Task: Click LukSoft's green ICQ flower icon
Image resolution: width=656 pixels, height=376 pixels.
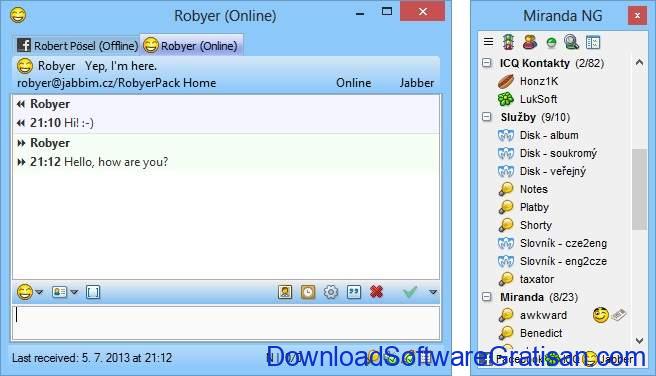Action: [x=506, y=99]
